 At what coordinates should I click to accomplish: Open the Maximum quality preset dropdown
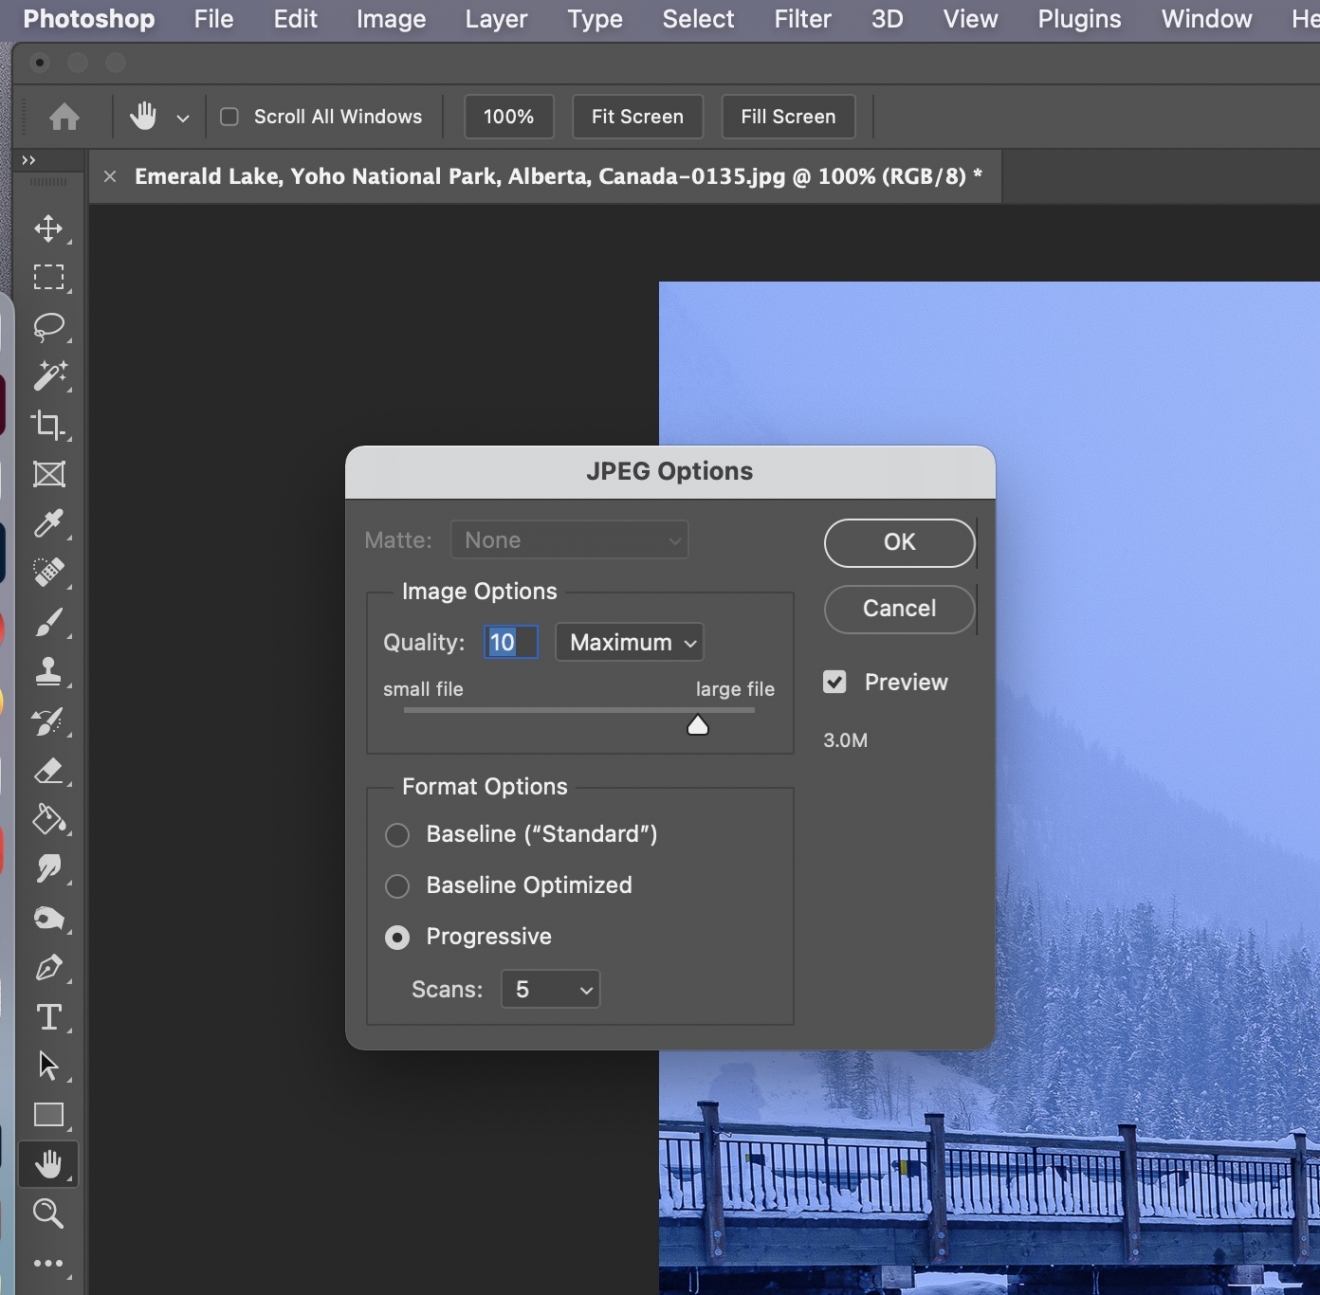(630, 642)
